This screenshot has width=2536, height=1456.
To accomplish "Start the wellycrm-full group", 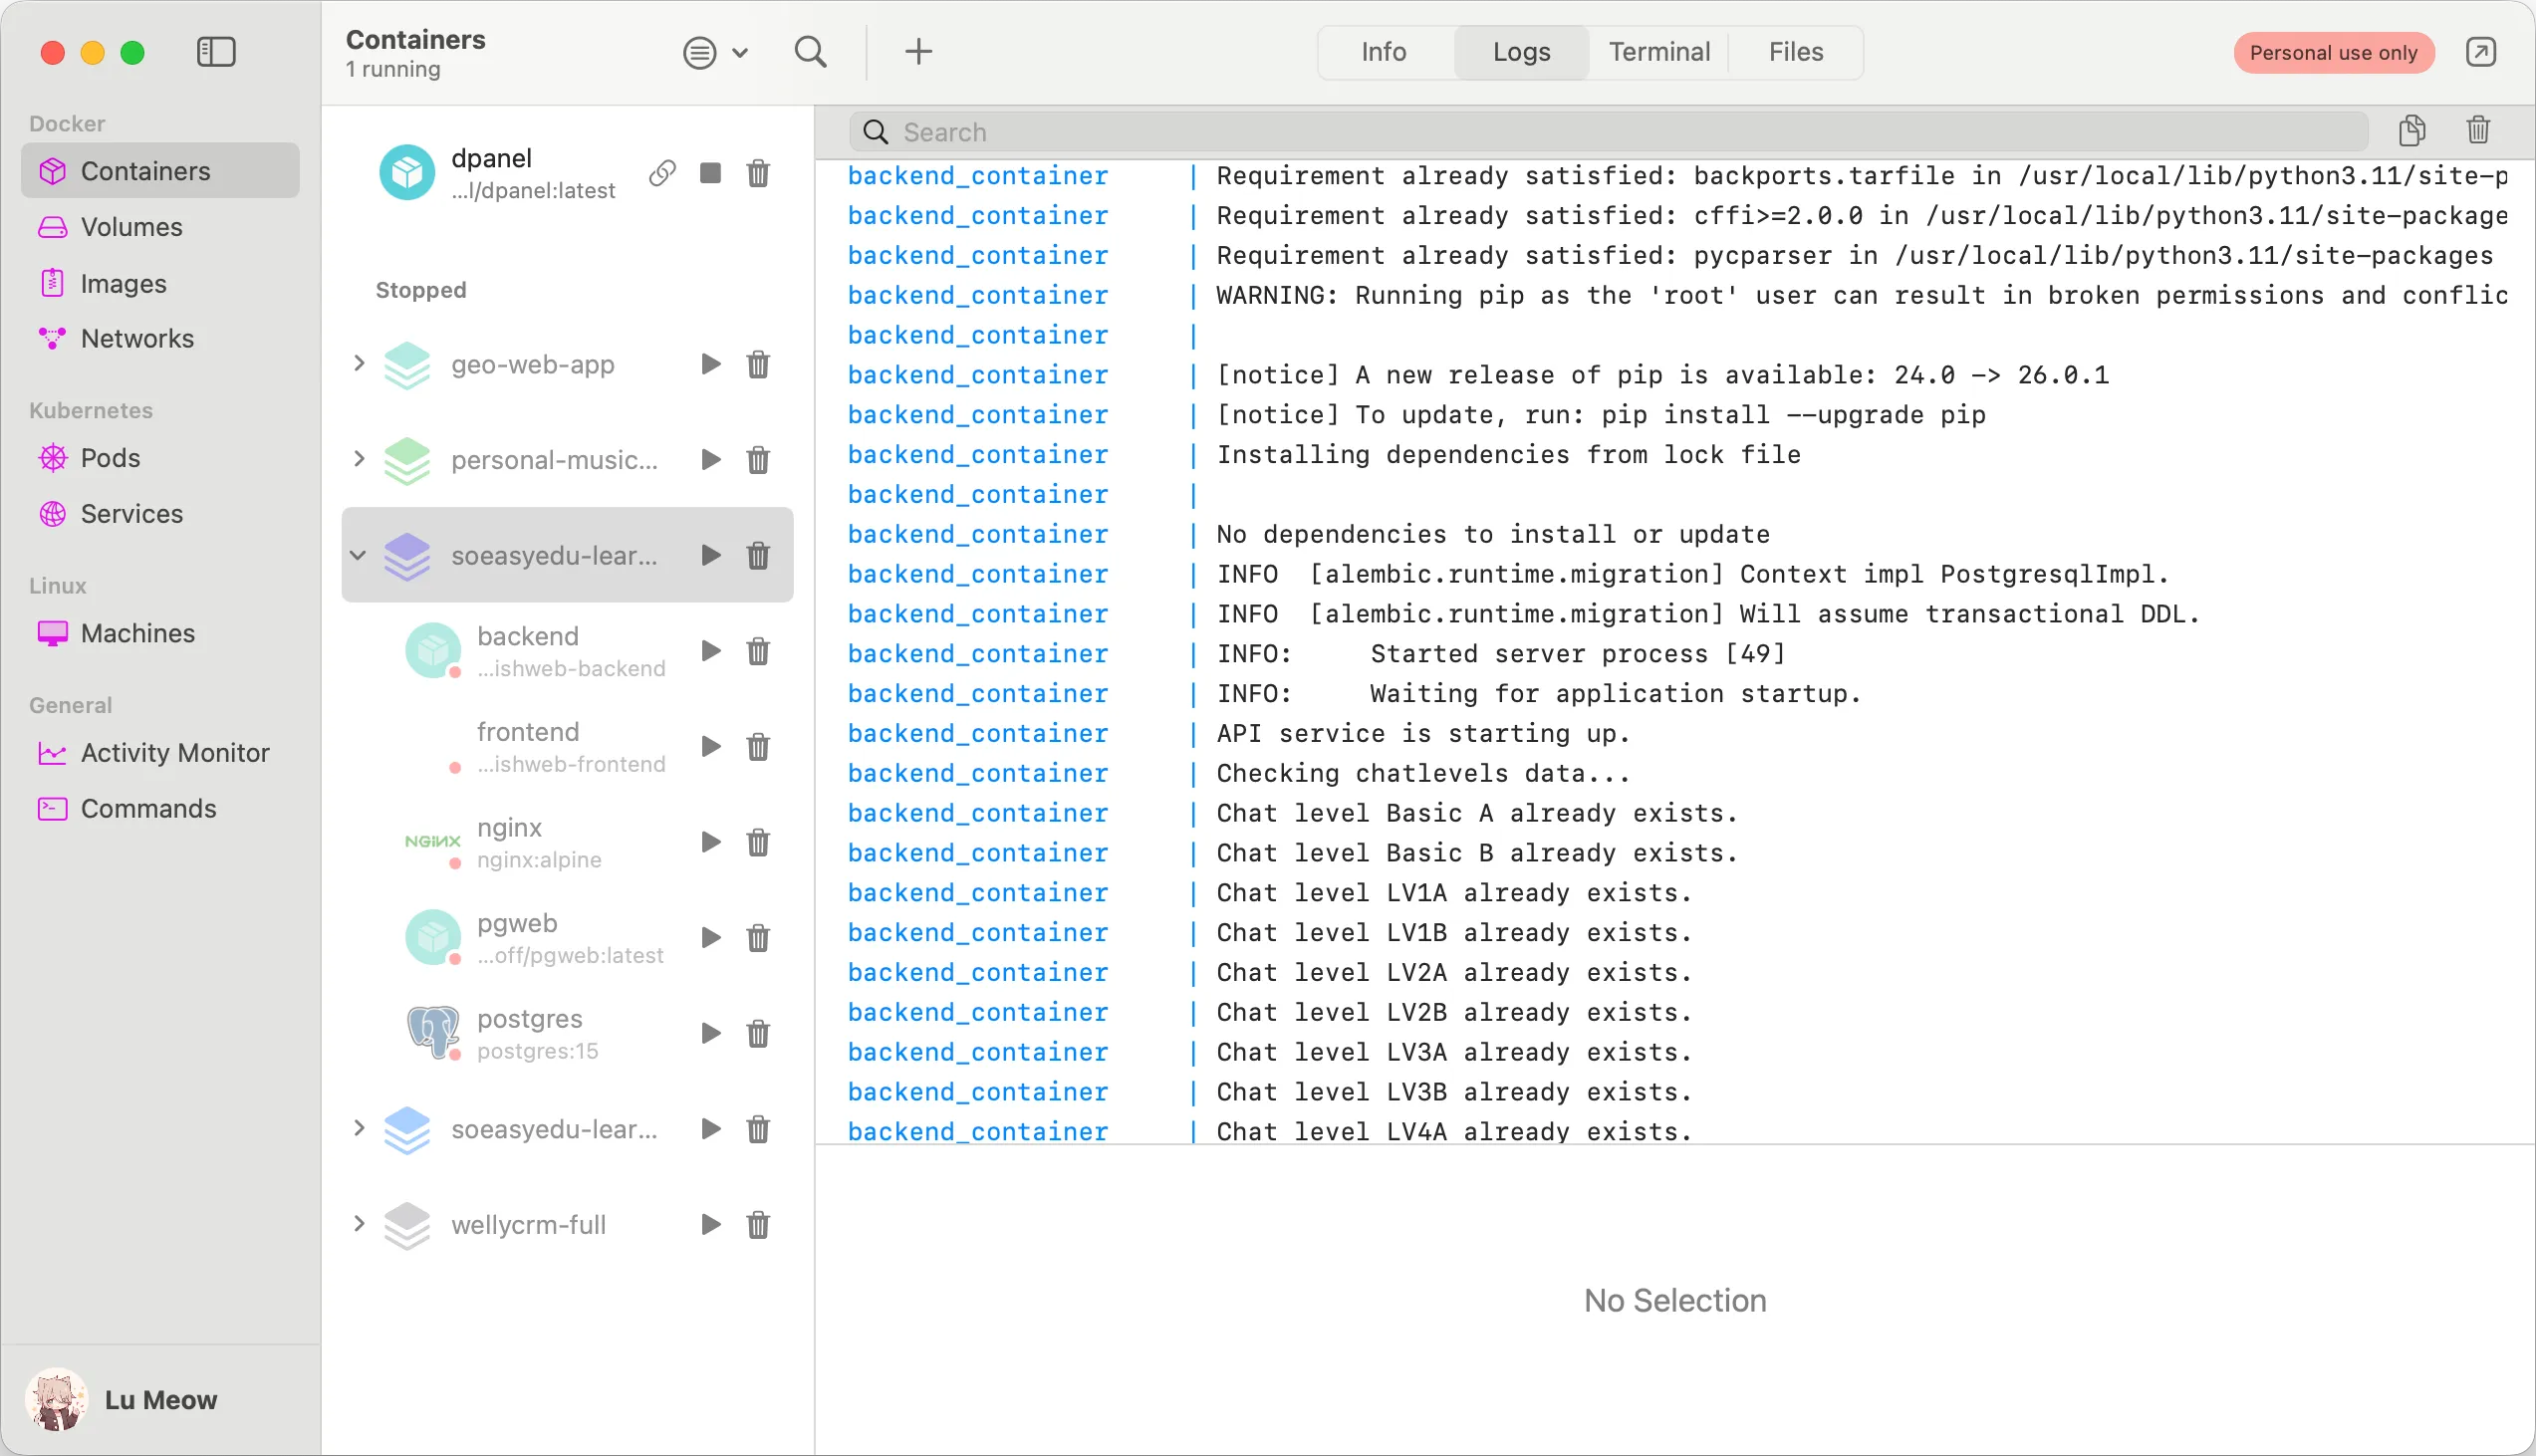I will point(711,1225).
